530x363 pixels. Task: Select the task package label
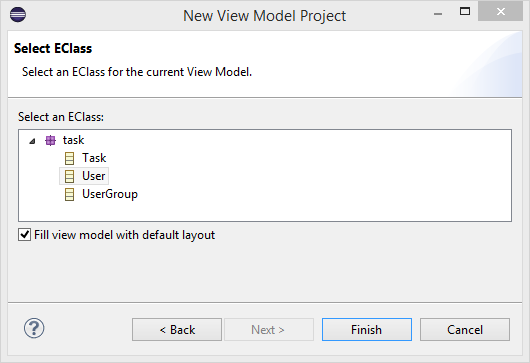click(73, 140)
